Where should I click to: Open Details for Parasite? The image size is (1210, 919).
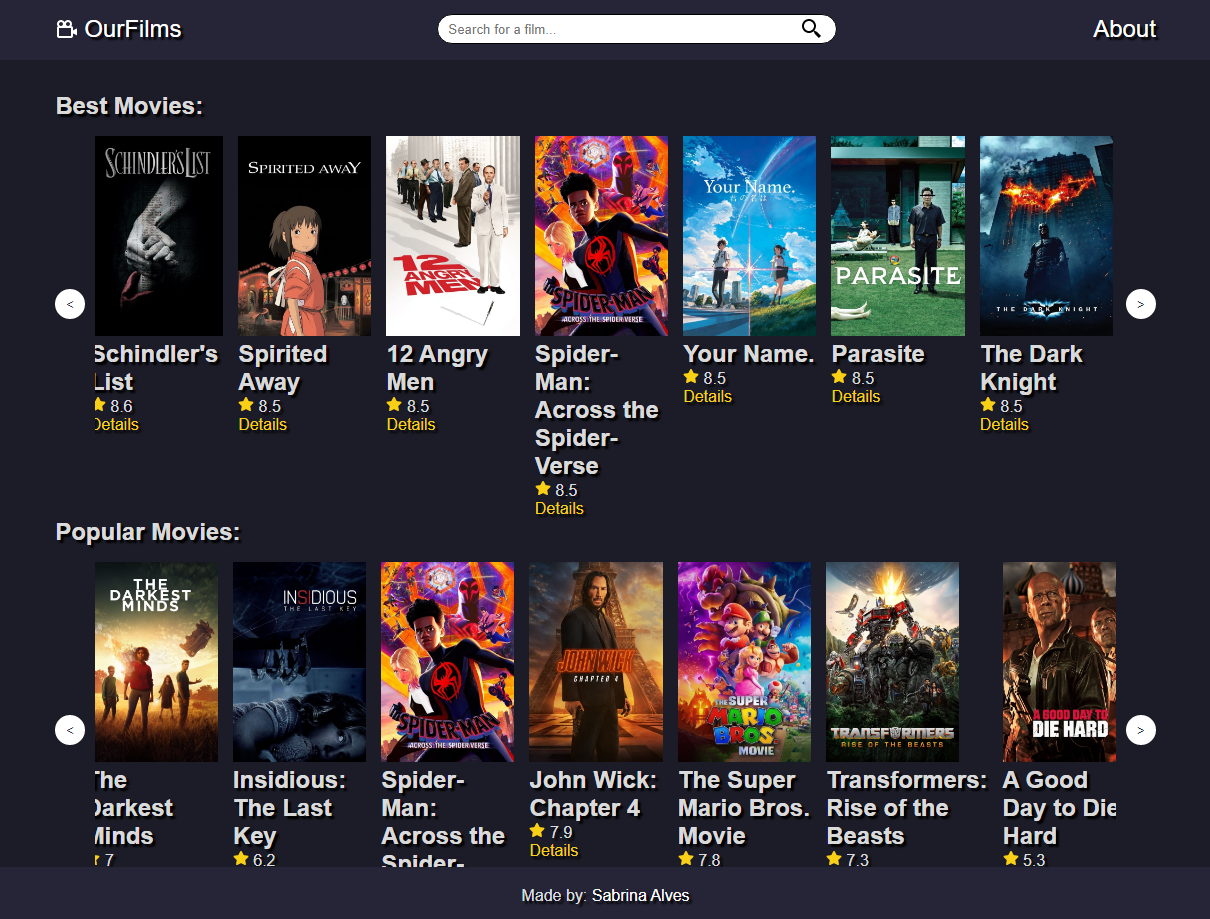856,396
